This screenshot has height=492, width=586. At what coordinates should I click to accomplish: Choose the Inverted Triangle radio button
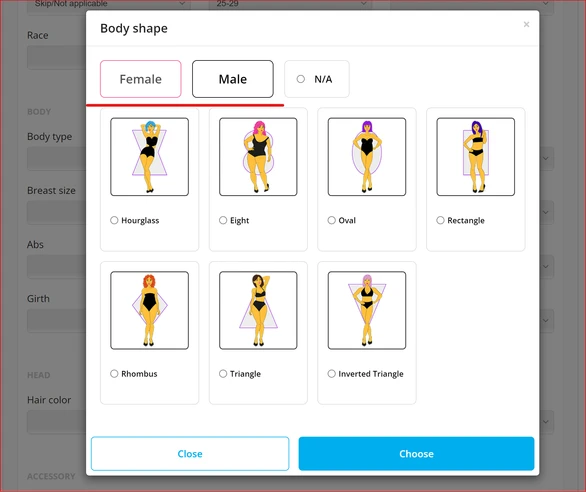coord(331,373)
